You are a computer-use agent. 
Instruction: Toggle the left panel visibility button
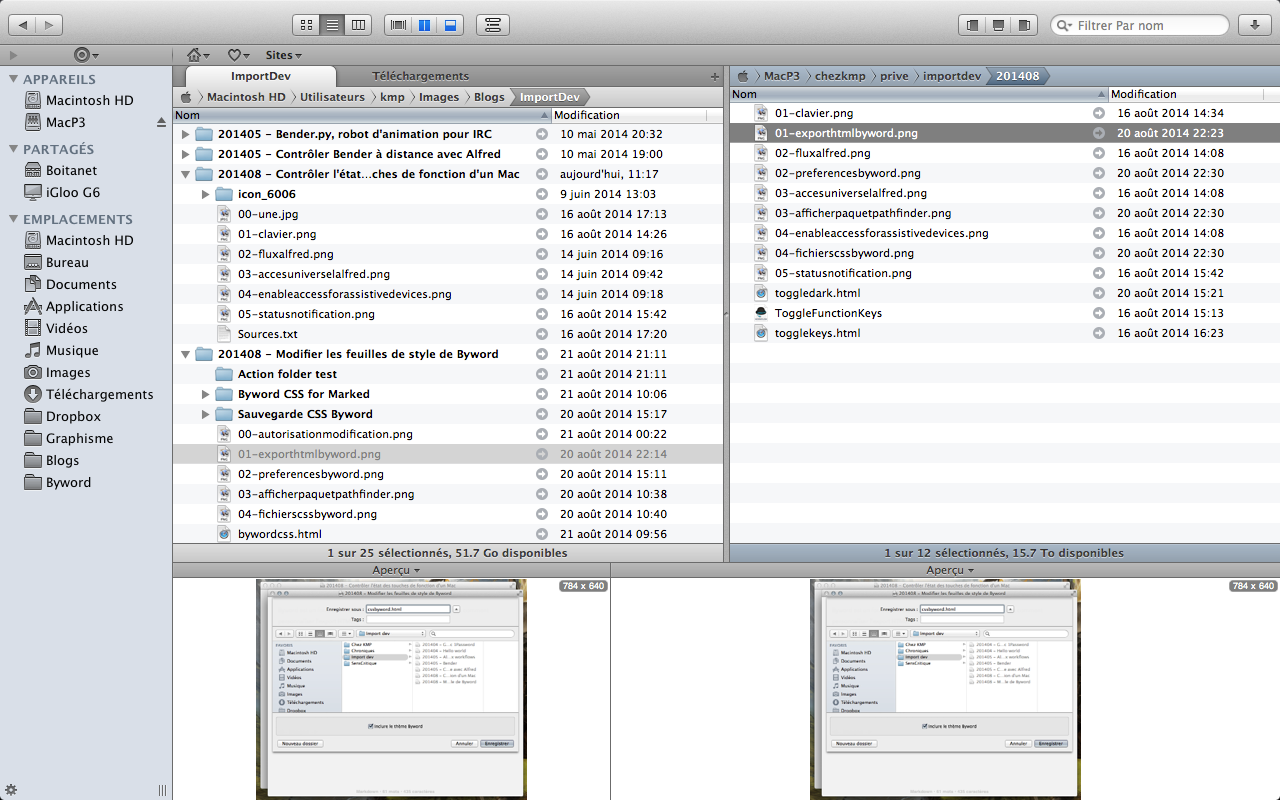pyautogui.click(x=970, y=25)
